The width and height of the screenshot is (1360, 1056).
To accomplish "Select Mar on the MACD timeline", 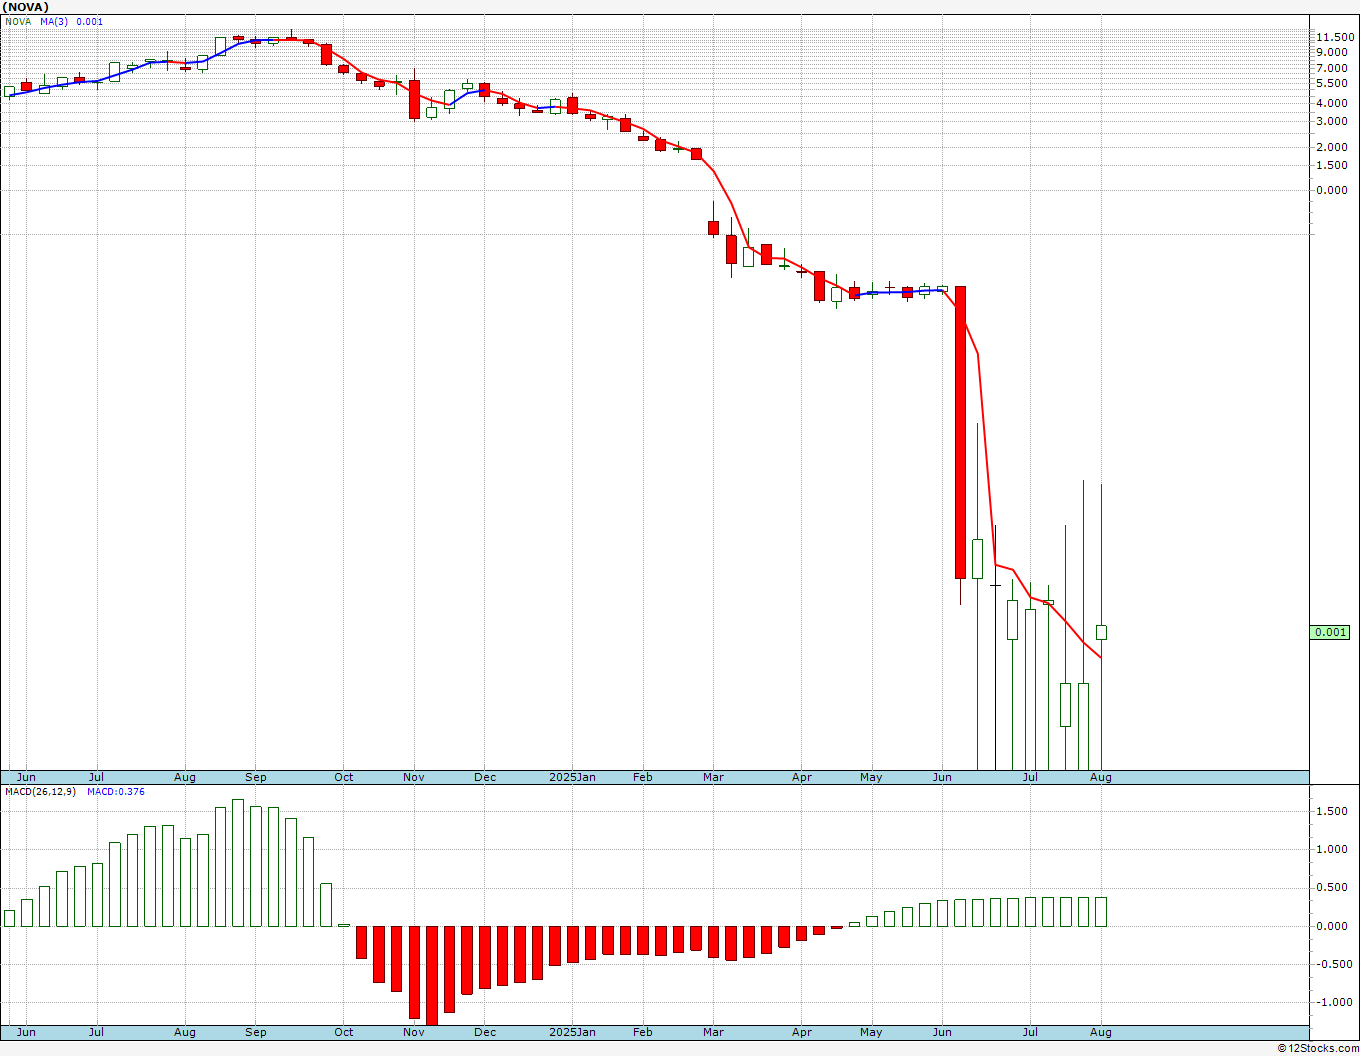I will click(714, 1032).
